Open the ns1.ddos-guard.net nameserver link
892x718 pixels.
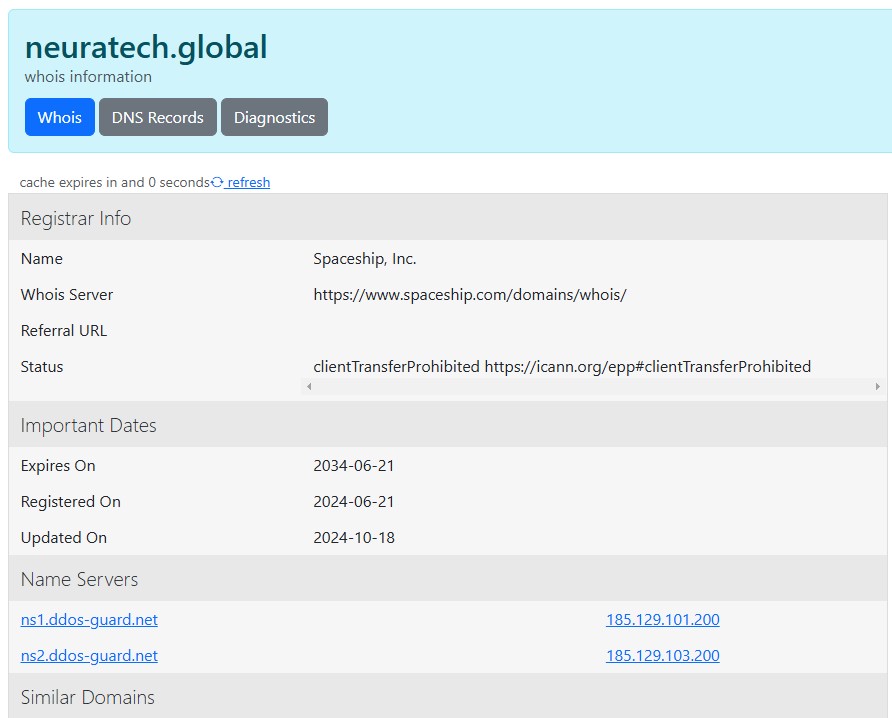click(x=89, y=619)
